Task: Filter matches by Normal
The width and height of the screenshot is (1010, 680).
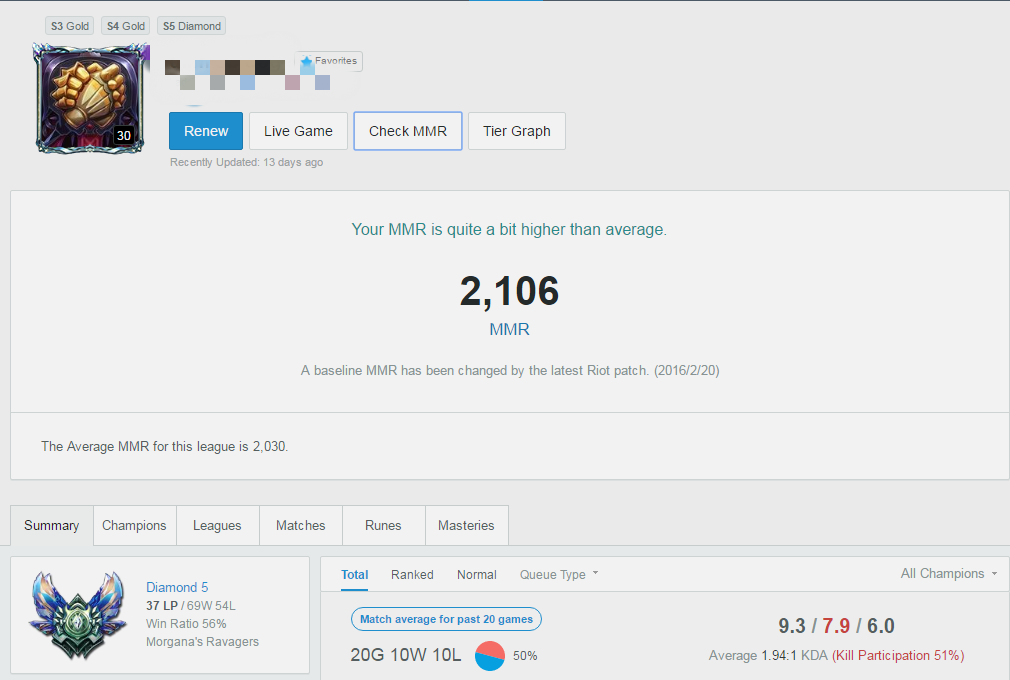Action: [x=477, y=574]
